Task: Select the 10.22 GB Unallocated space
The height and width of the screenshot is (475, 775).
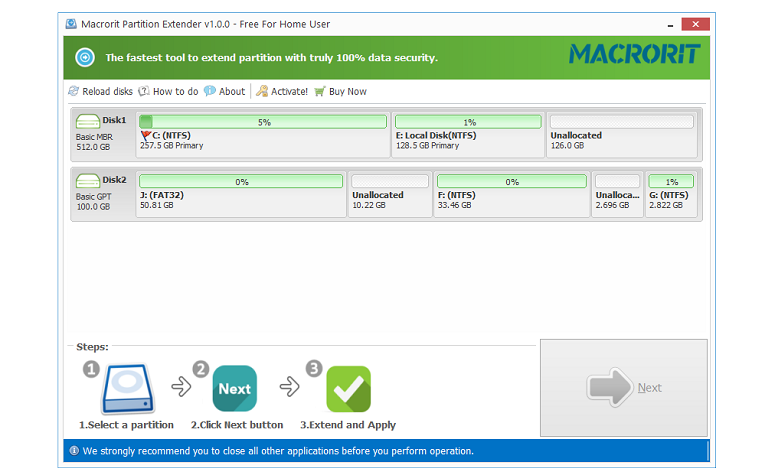Action: [x=390, y=194]
